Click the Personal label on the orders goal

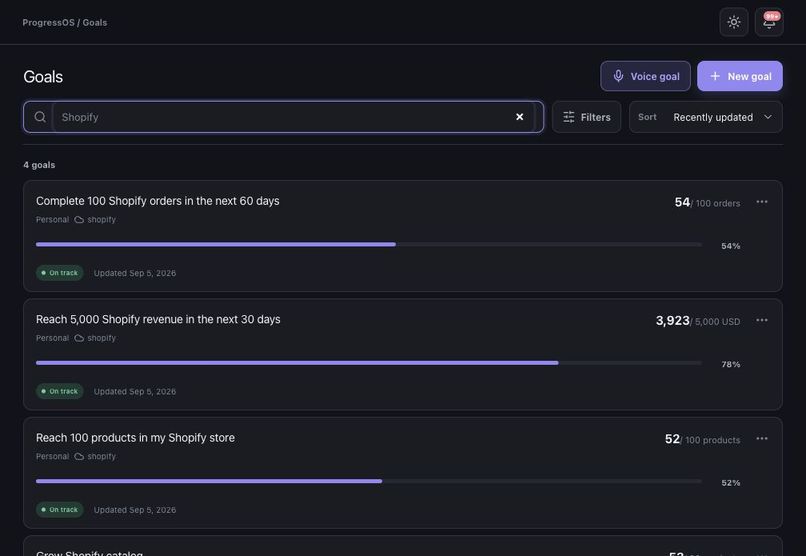[x=52, y=219]
